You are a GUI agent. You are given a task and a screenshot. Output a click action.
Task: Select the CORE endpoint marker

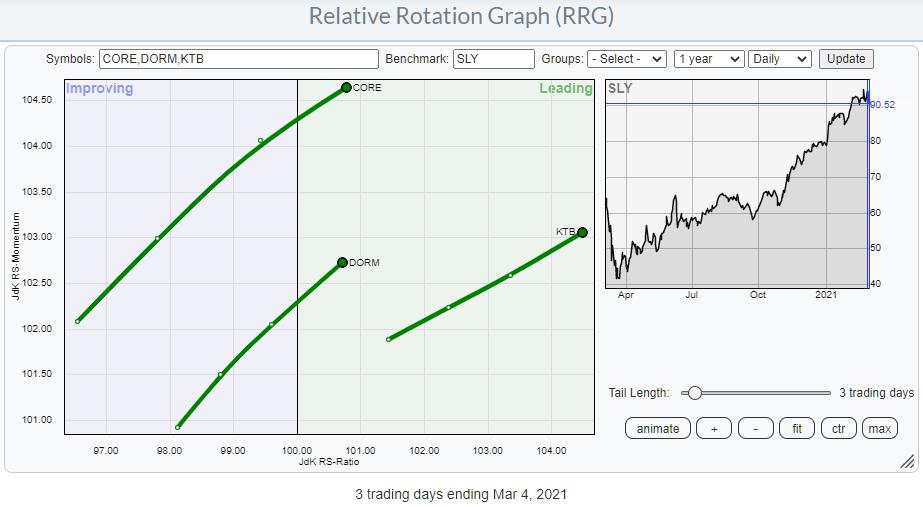click(x=346, y=88)
